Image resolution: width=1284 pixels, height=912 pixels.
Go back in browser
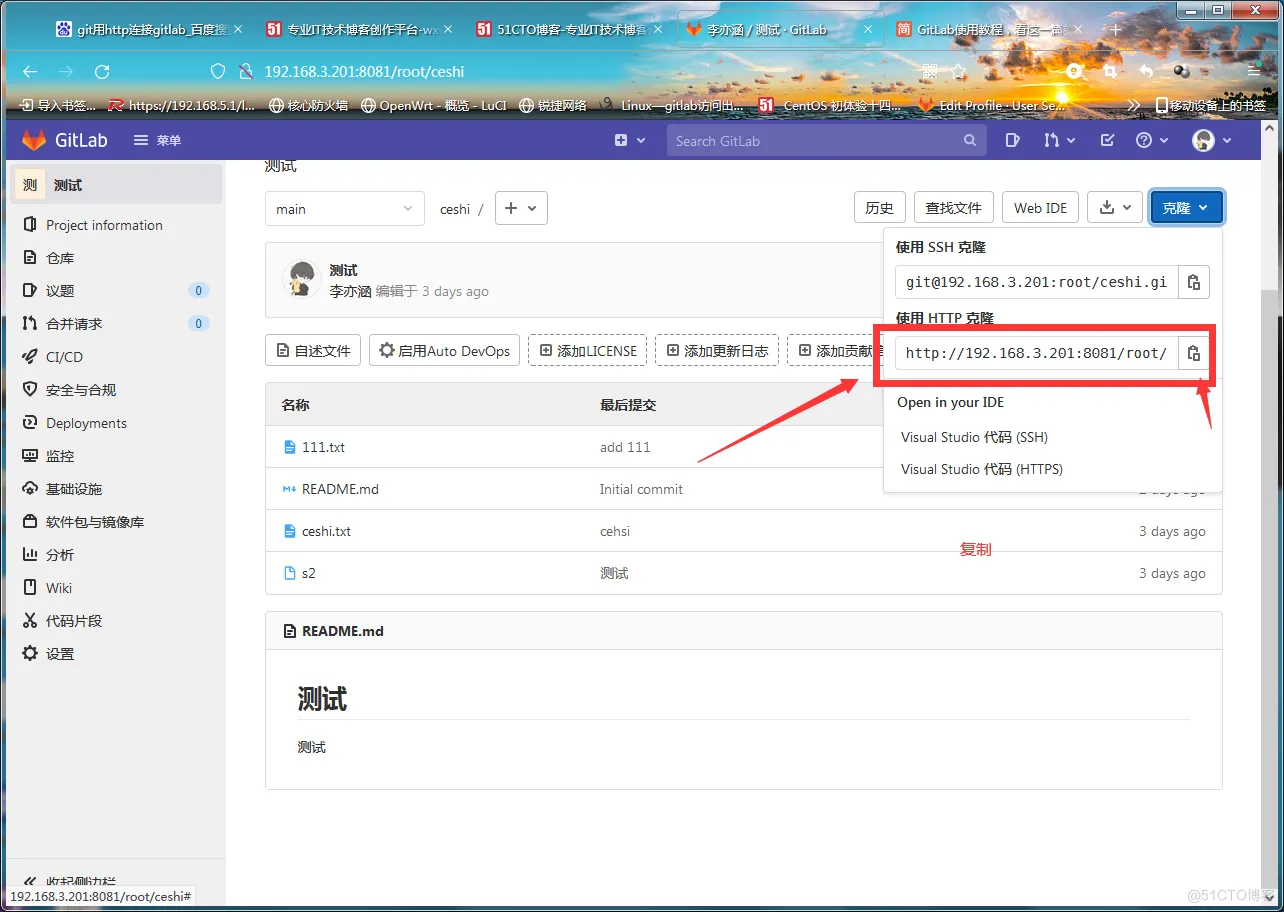tap(30, 72)
